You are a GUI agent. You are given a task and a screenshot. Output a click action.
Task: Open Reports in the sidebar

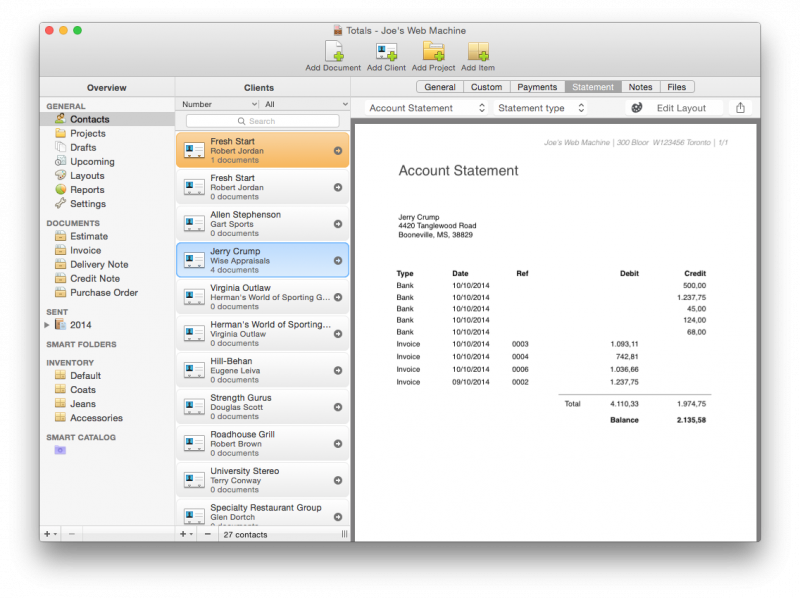(86, 190)
